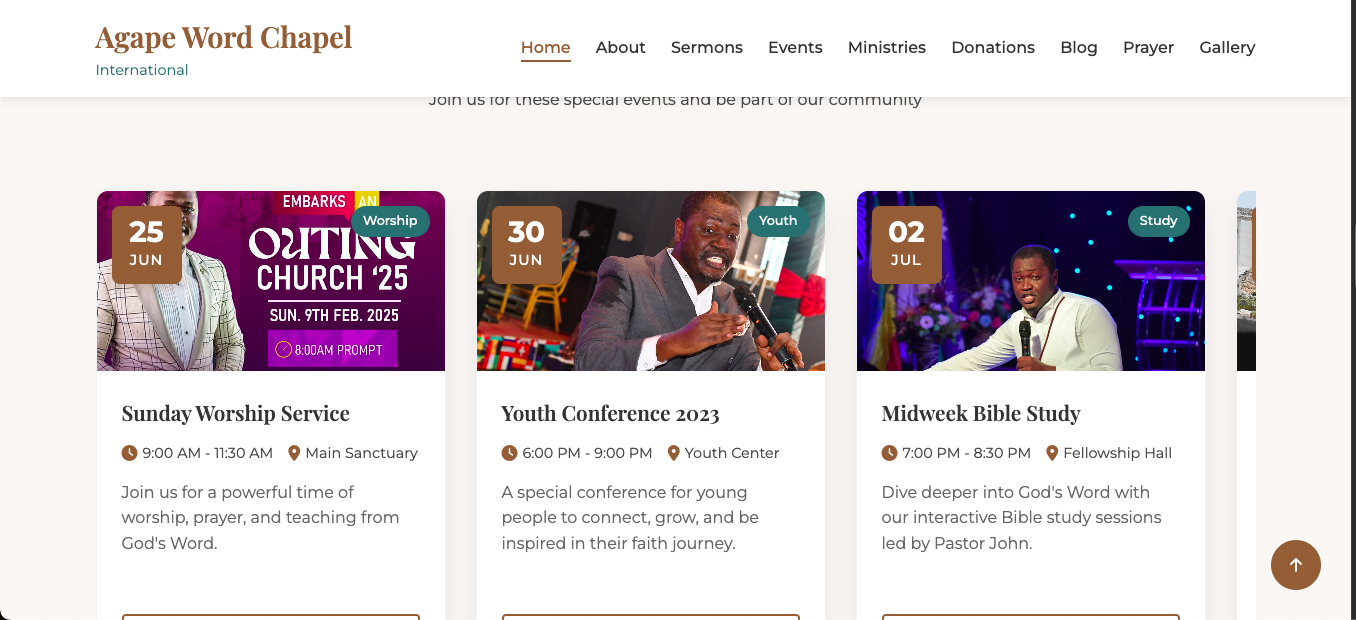The width and height of the screenshot is (1356, 620).
Task: Click the Agape Word Chapel logo
Action: (x=223, y=38)
